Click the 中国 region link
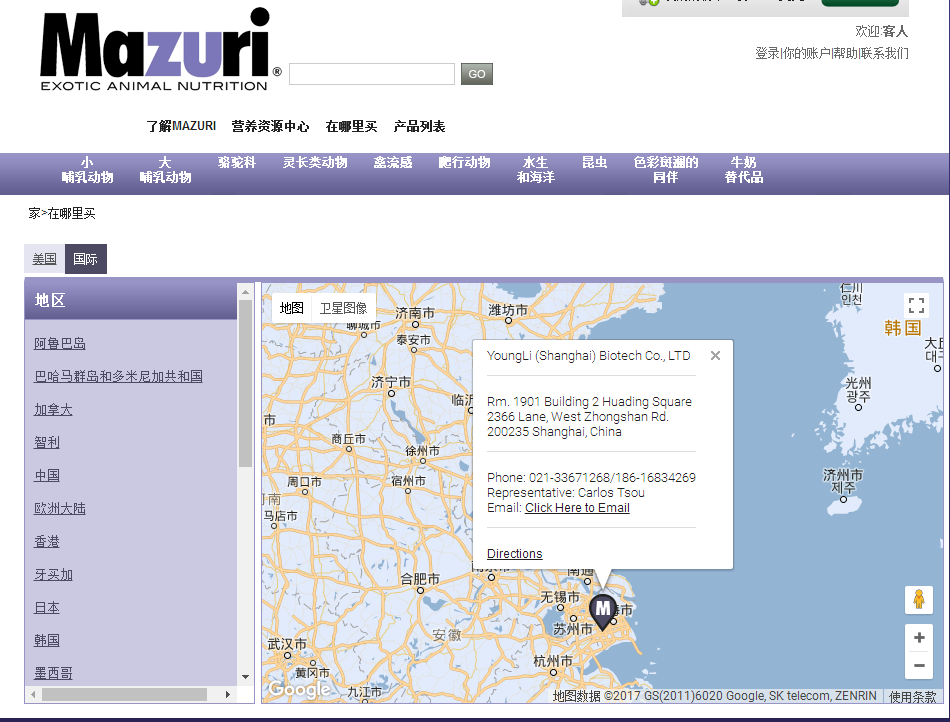This screenshot has height=722, width=950. coord(47,475)
